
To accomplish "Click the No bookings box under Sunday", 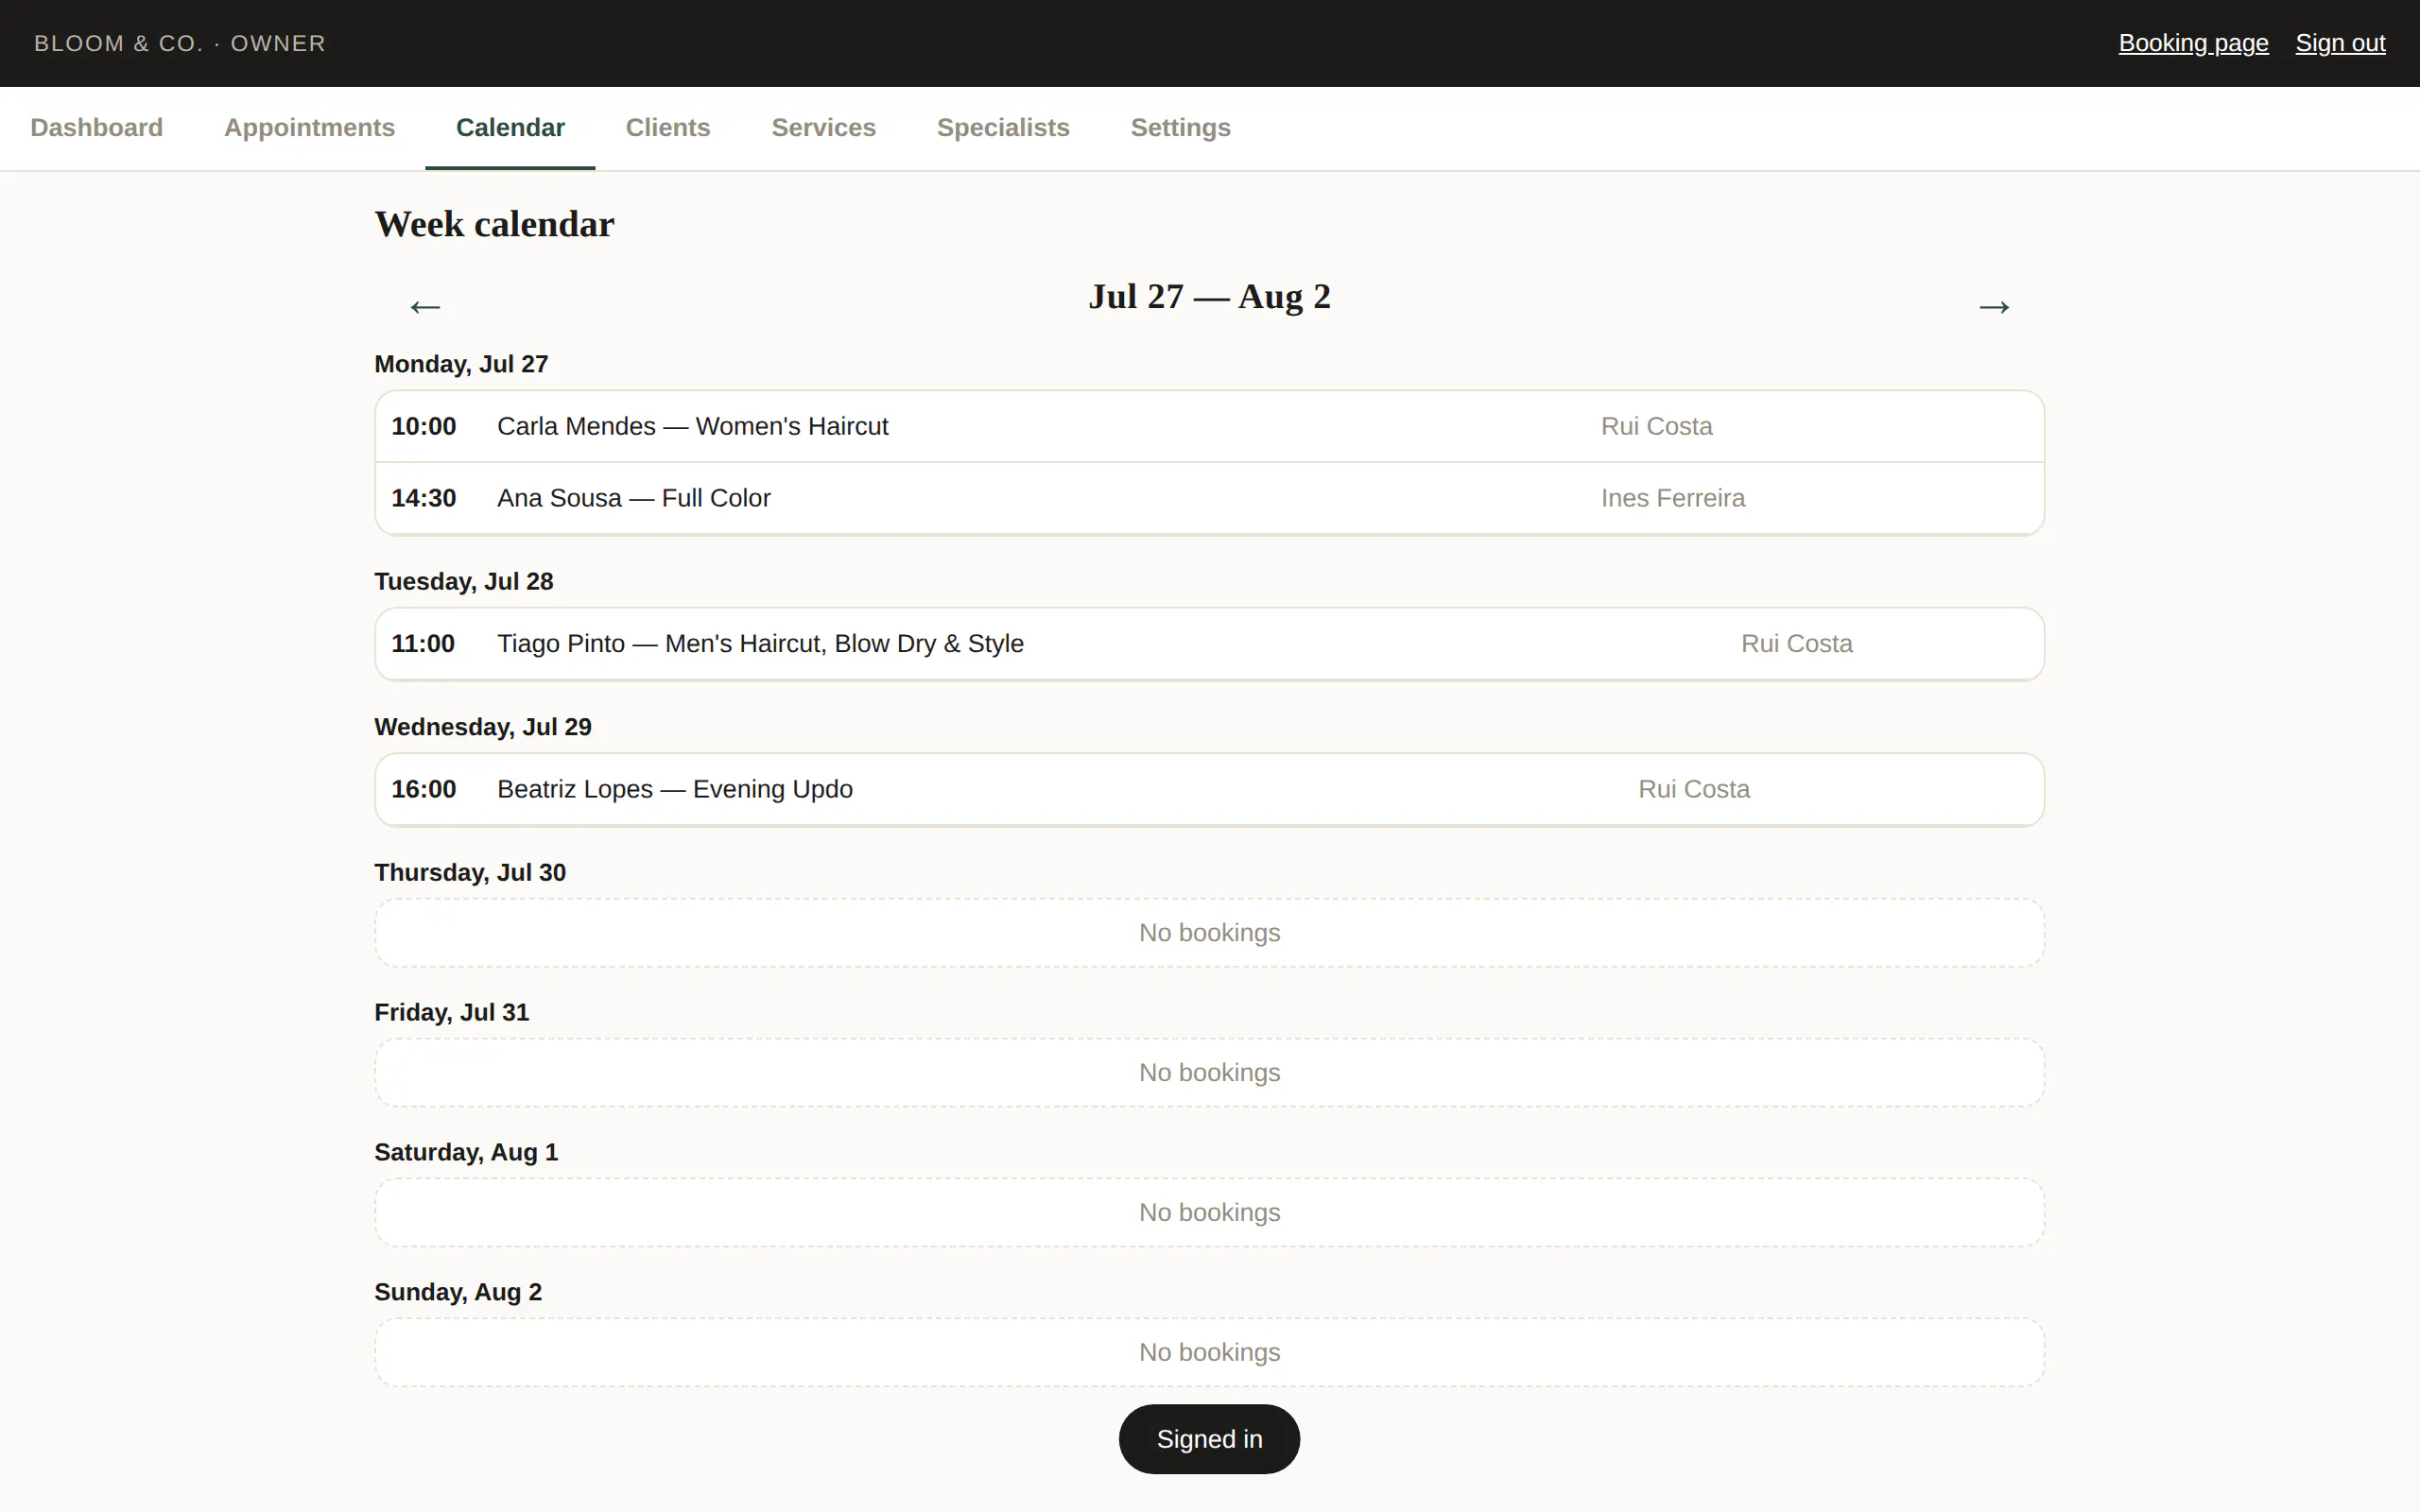I will tap(1209, 1353).
